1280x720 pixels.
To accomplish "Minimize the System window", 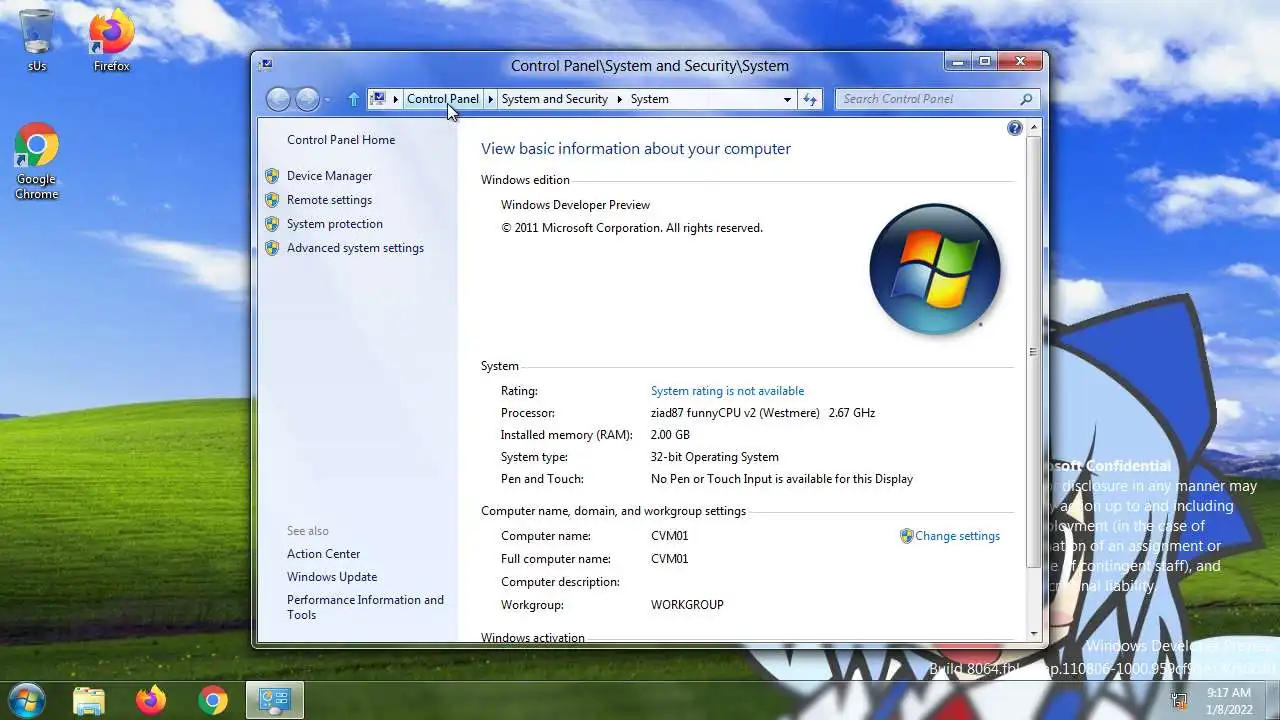I will [x=957, y=62].
